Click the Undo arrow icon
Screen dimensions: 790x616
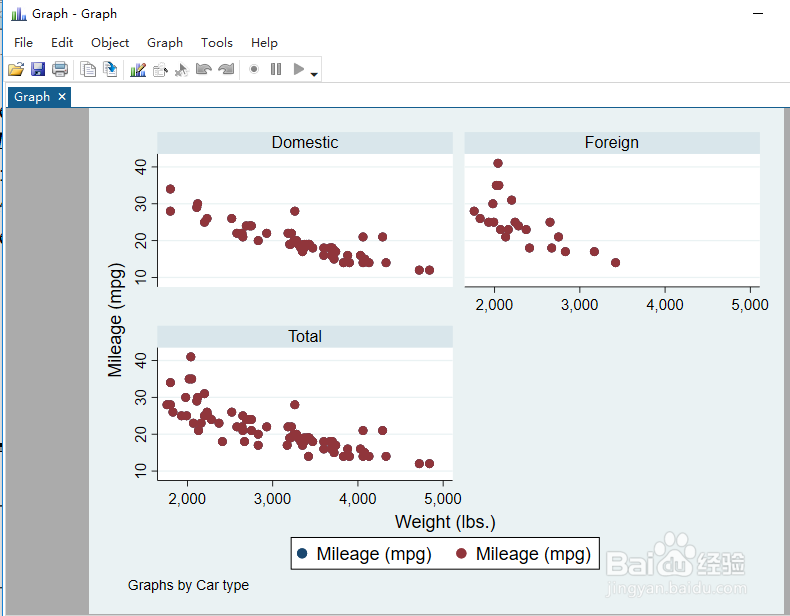point(204,69)
